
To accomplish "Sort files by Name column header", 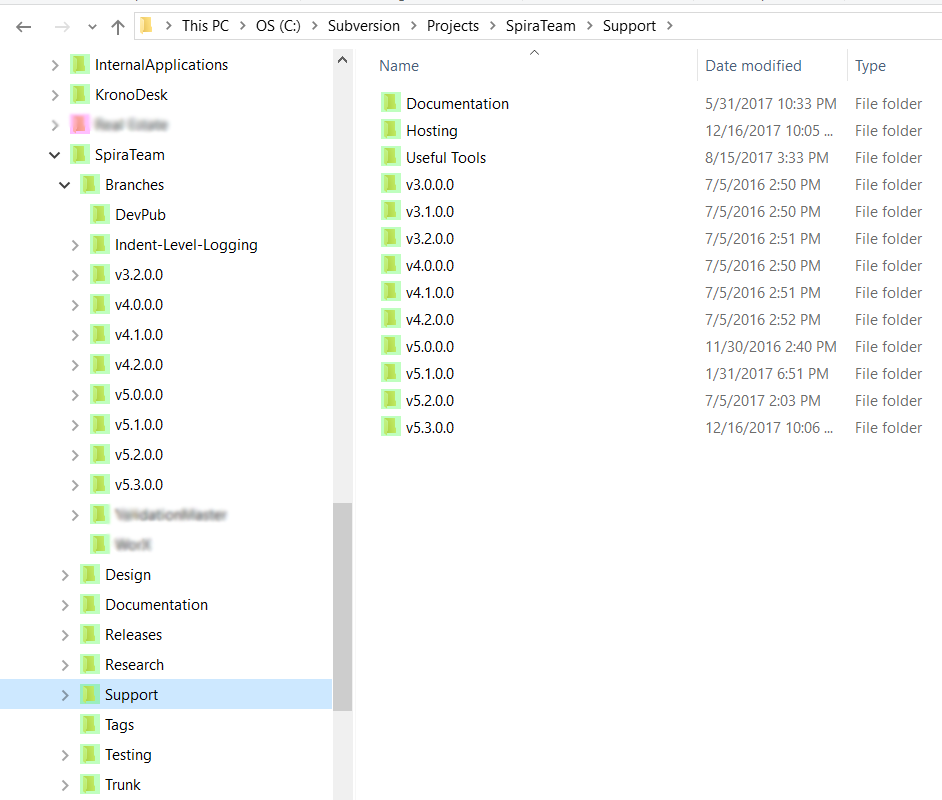I will point(399,66).
